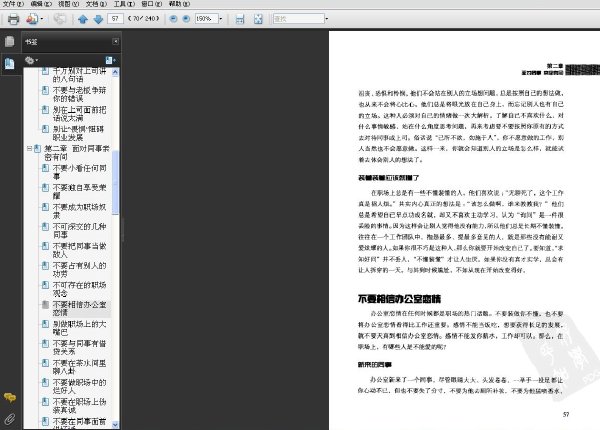Click bookmark icon beside 别做职场上的大嘴巴
The width and height of the screenshot is (600, 430).
[45, 324]
